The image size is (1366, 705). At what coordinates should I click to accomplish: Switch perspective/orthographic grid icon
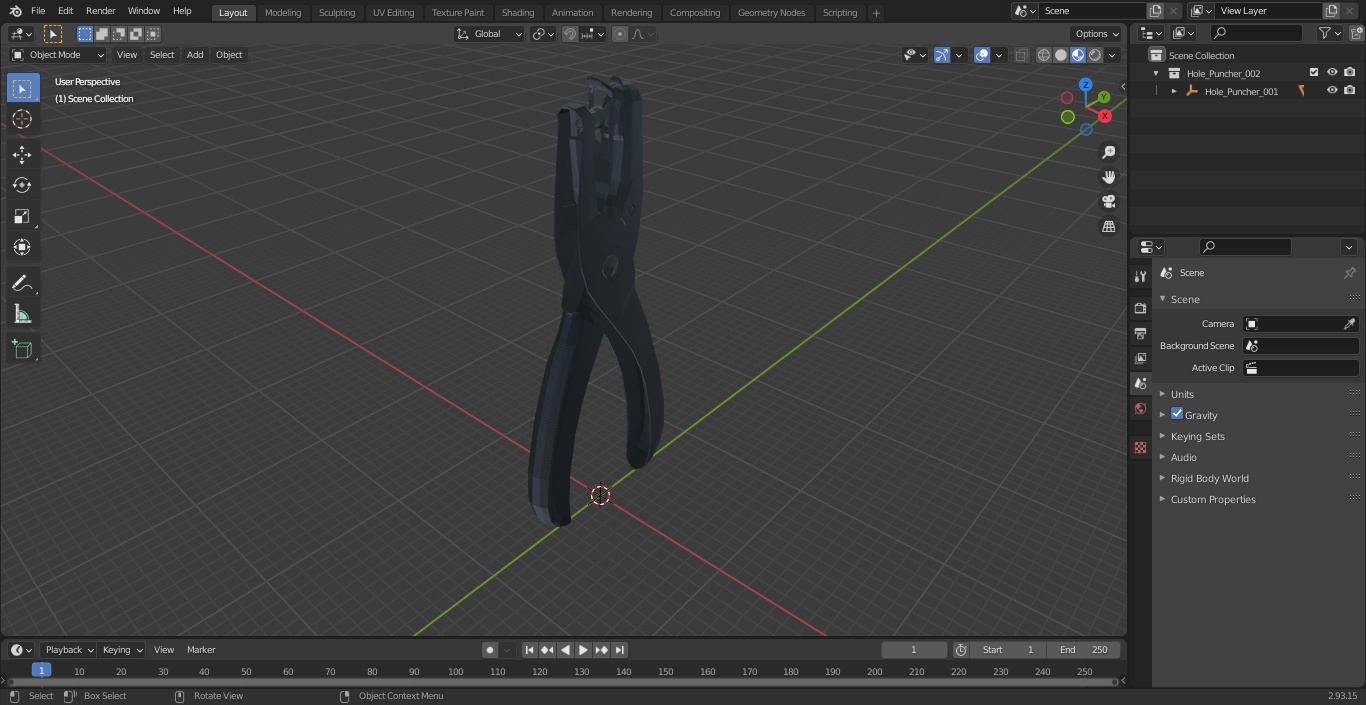[1108, 227]
